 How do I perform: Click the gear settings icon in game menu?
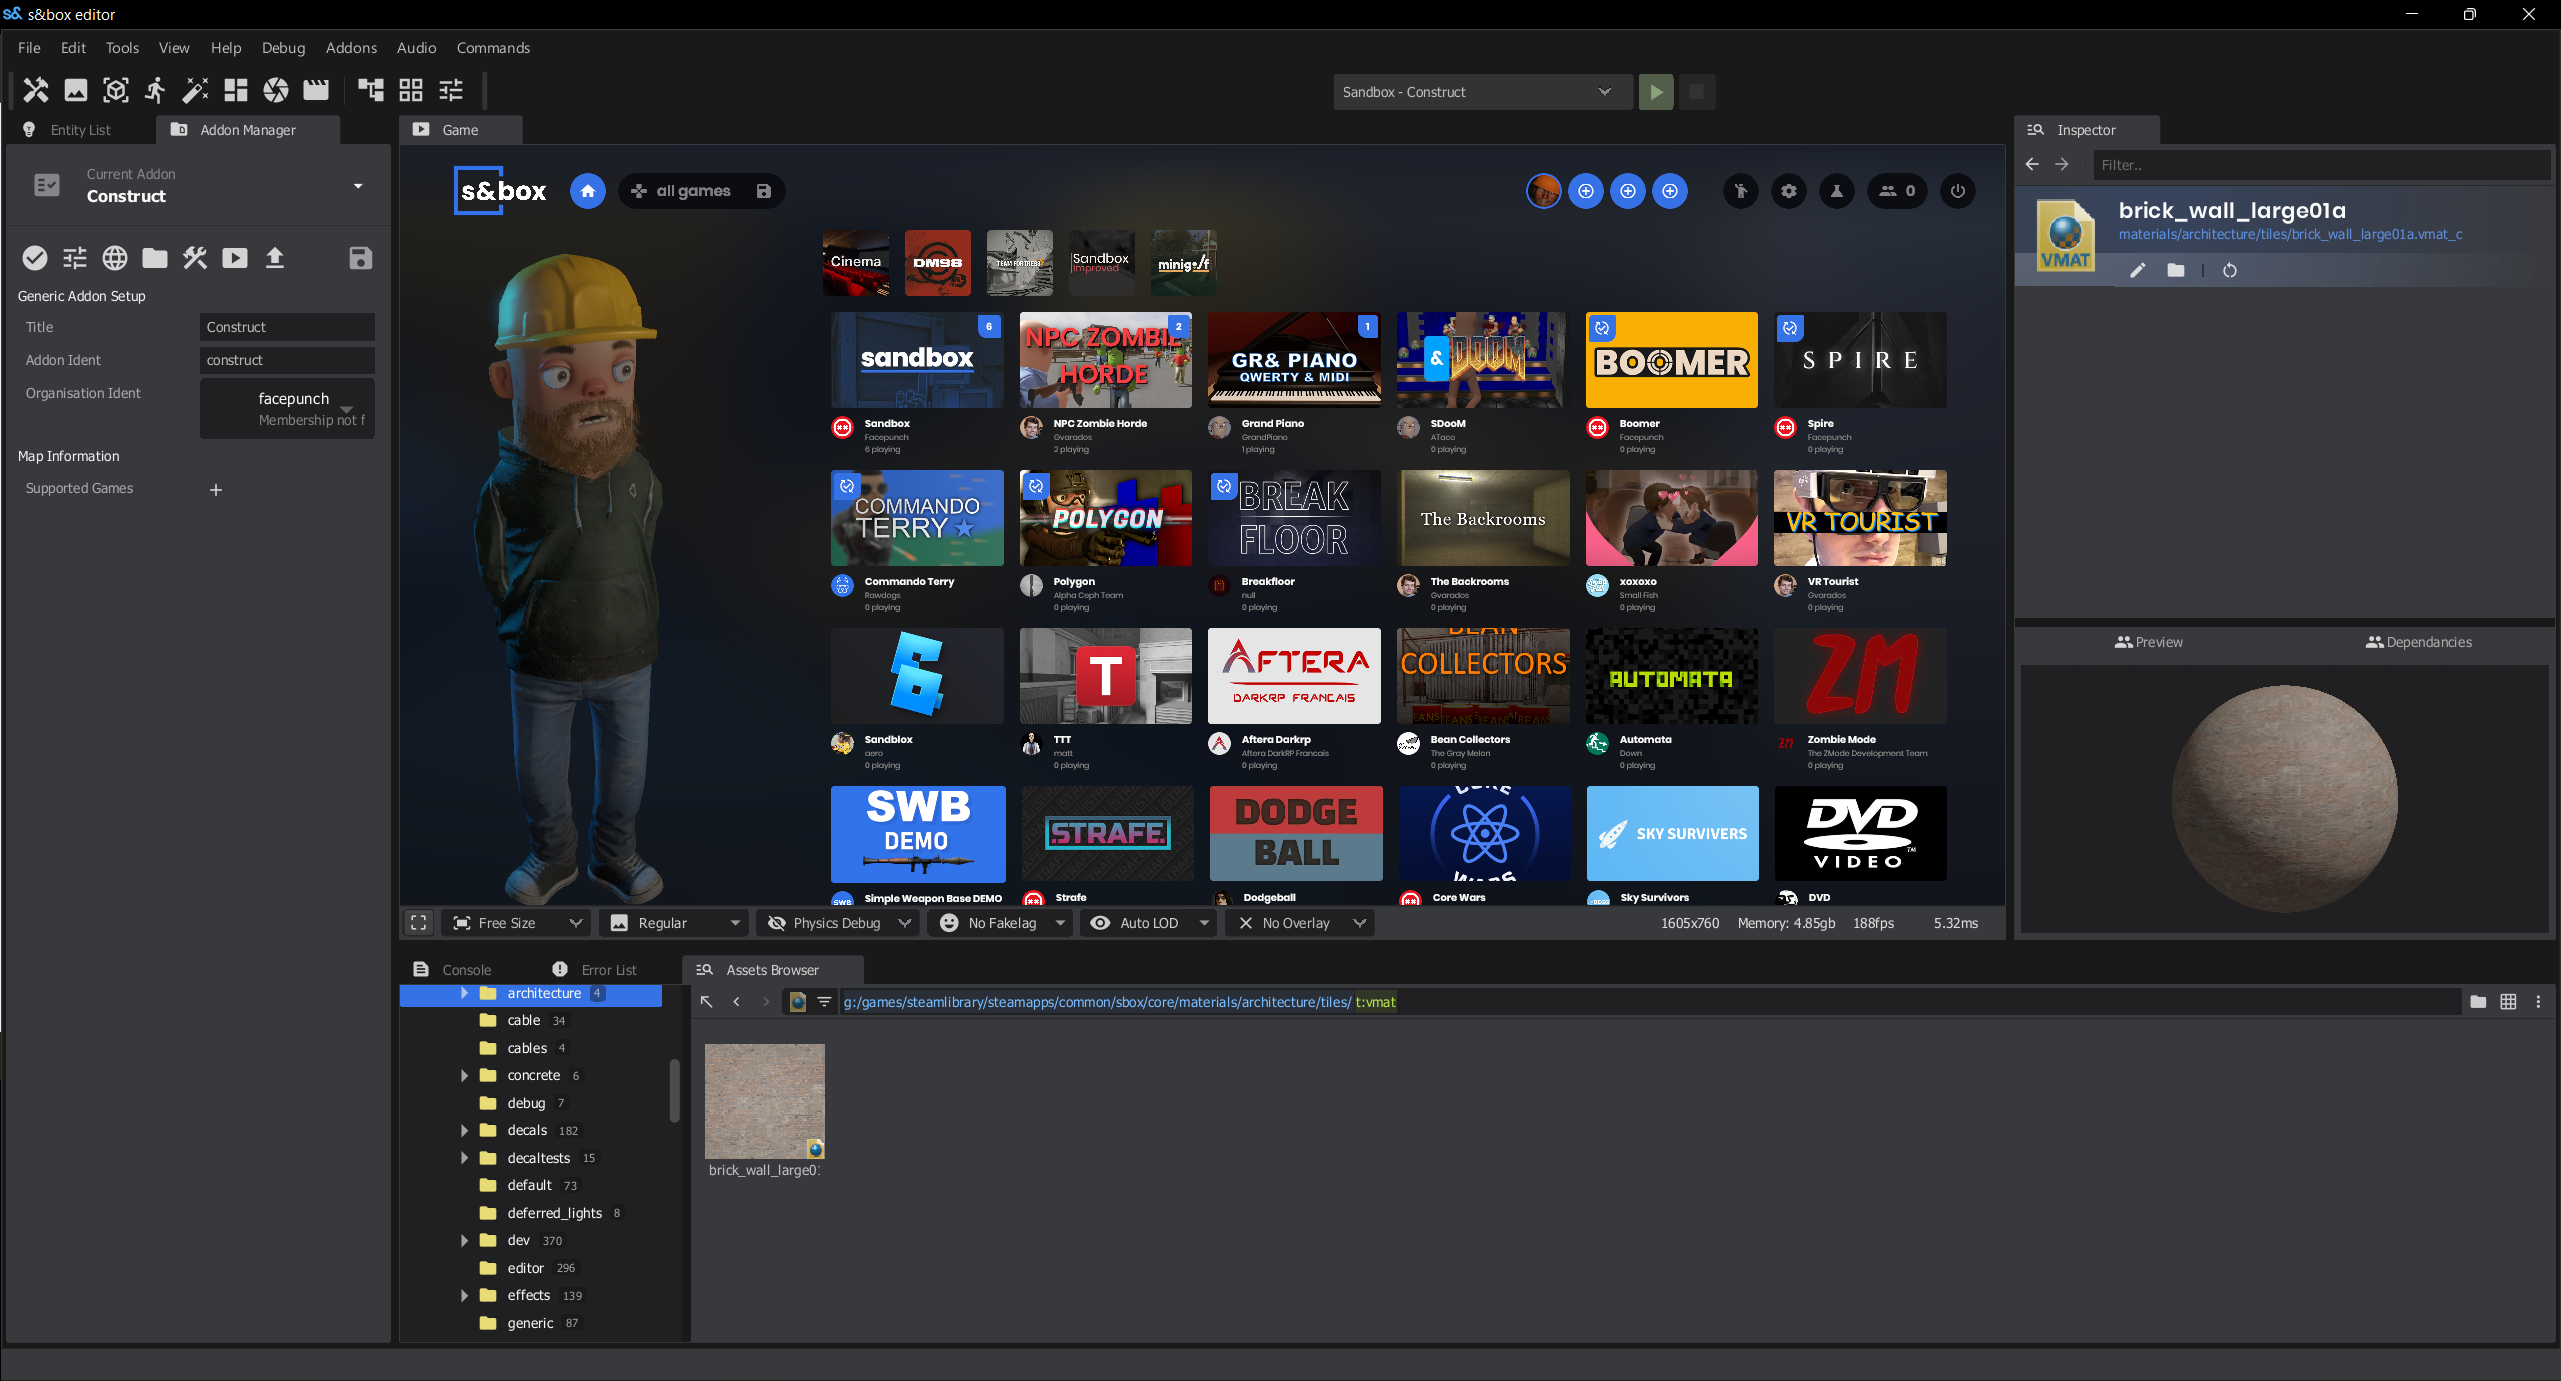(1789, 191)
